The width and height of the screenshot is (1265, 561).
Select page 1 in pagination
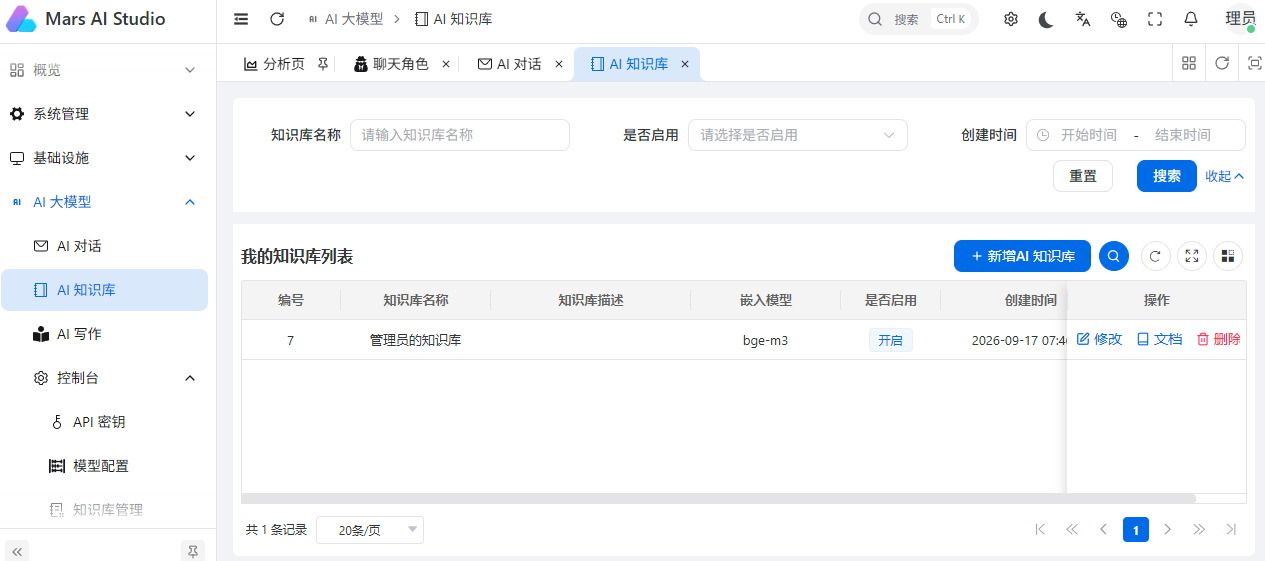(1136, 529)
